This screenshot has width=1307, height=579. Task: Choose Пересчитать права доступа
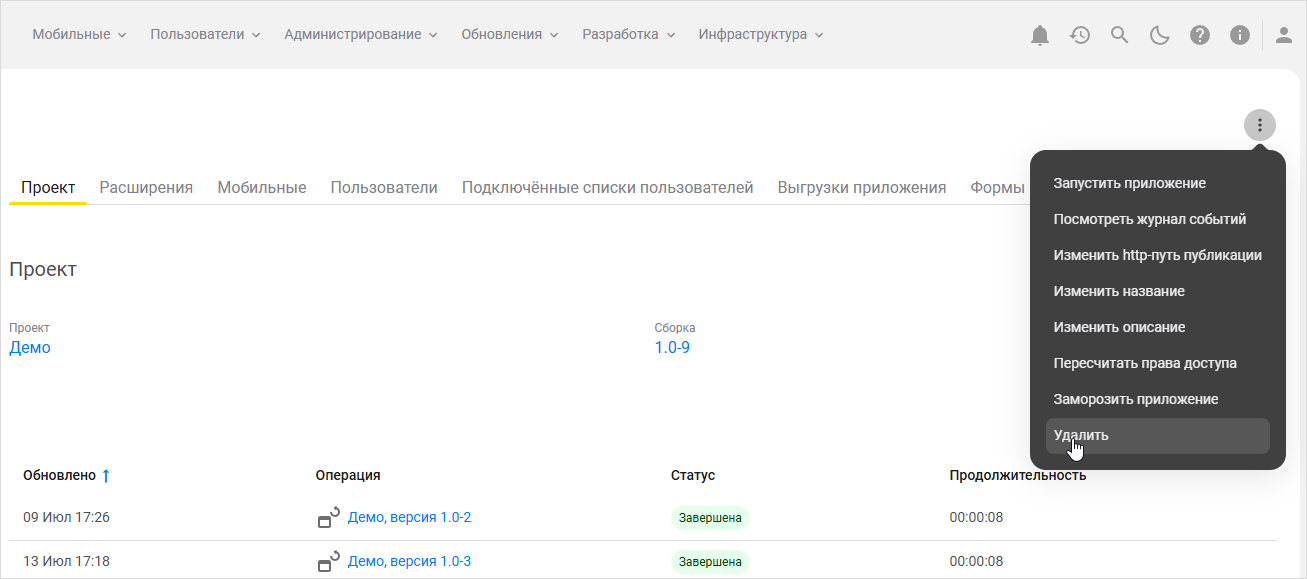tap(1158, 364)
